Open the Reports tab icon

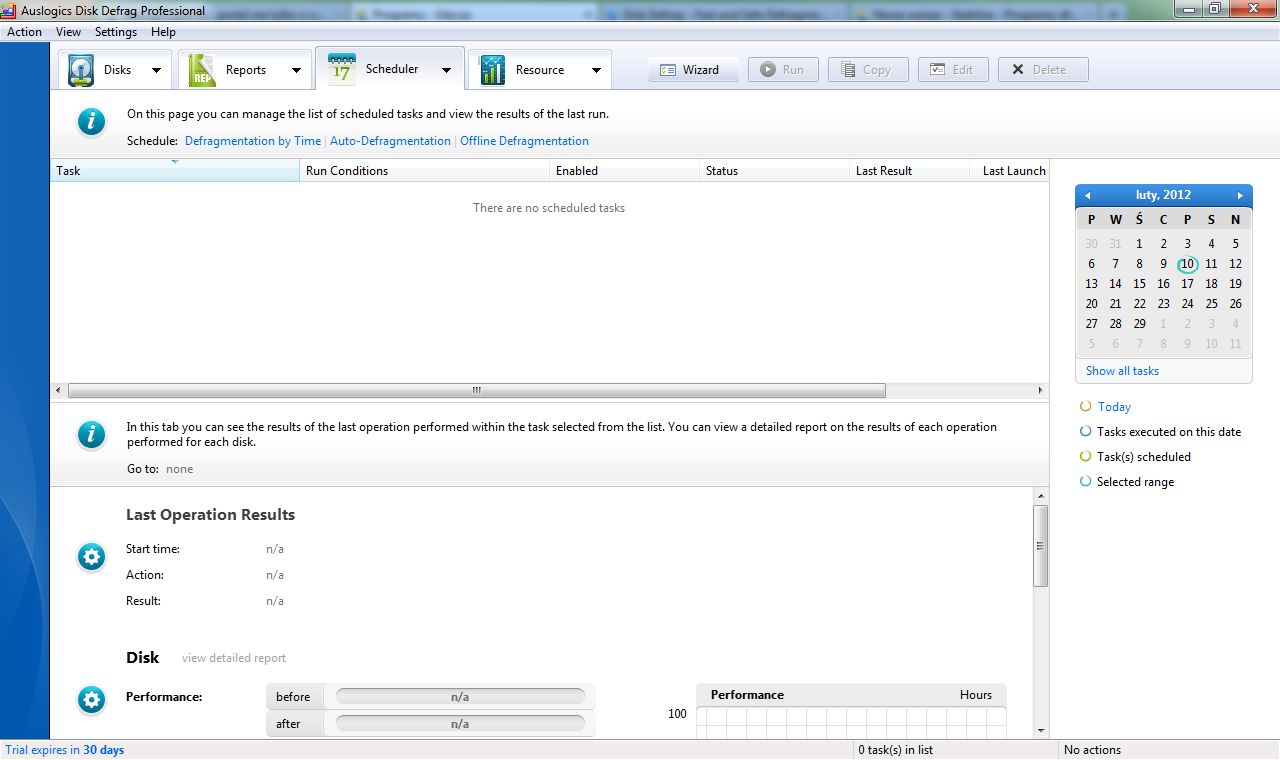point(201,70)
